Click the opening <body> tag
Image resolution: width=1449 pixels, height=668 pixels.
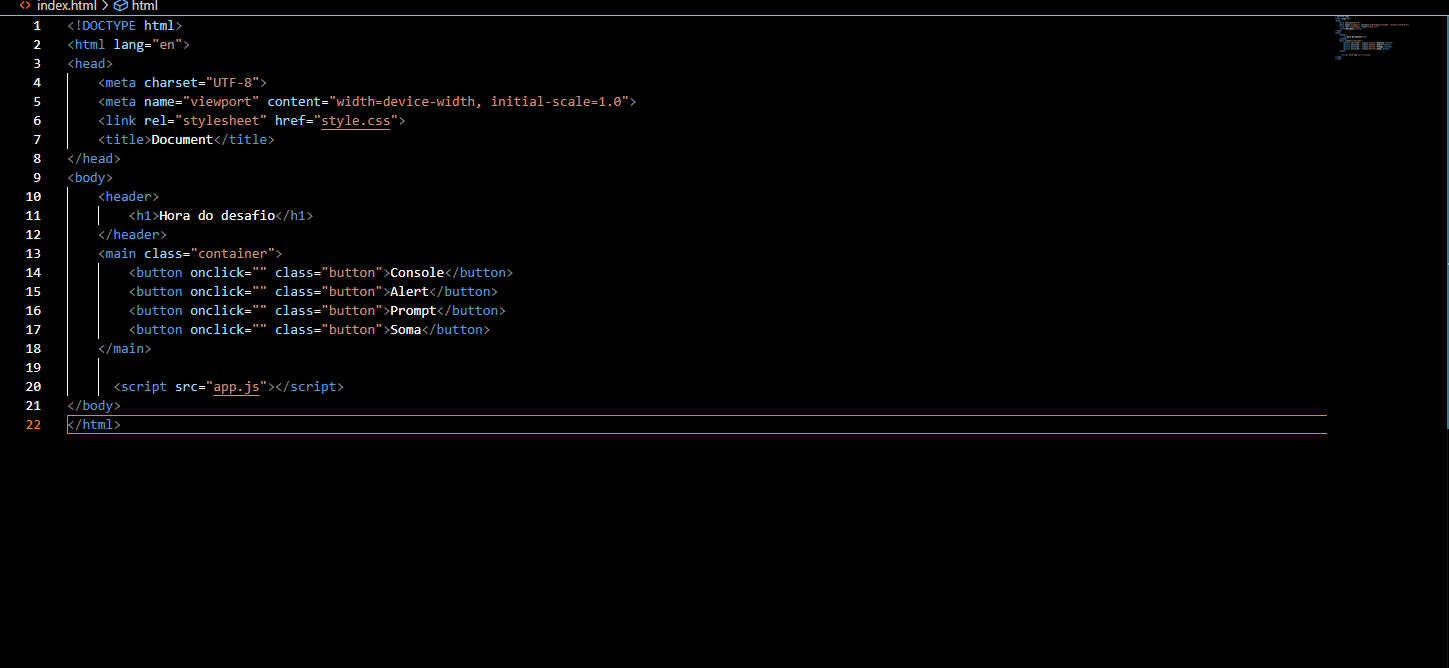click(90, 178)
